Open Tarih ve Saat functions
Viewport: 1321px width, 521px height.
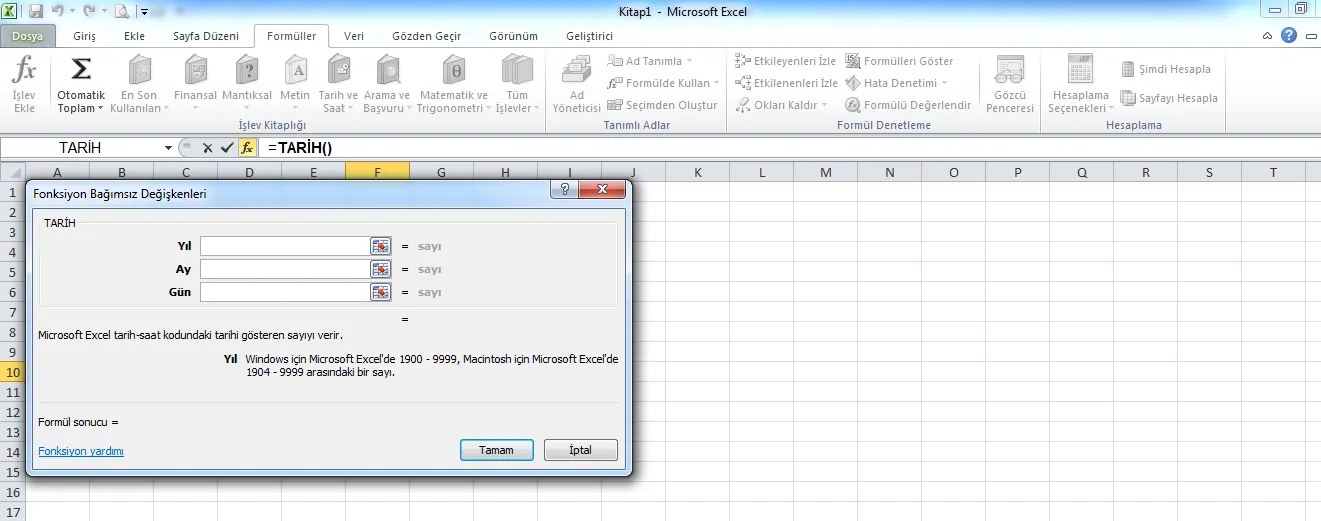point(338,84)
